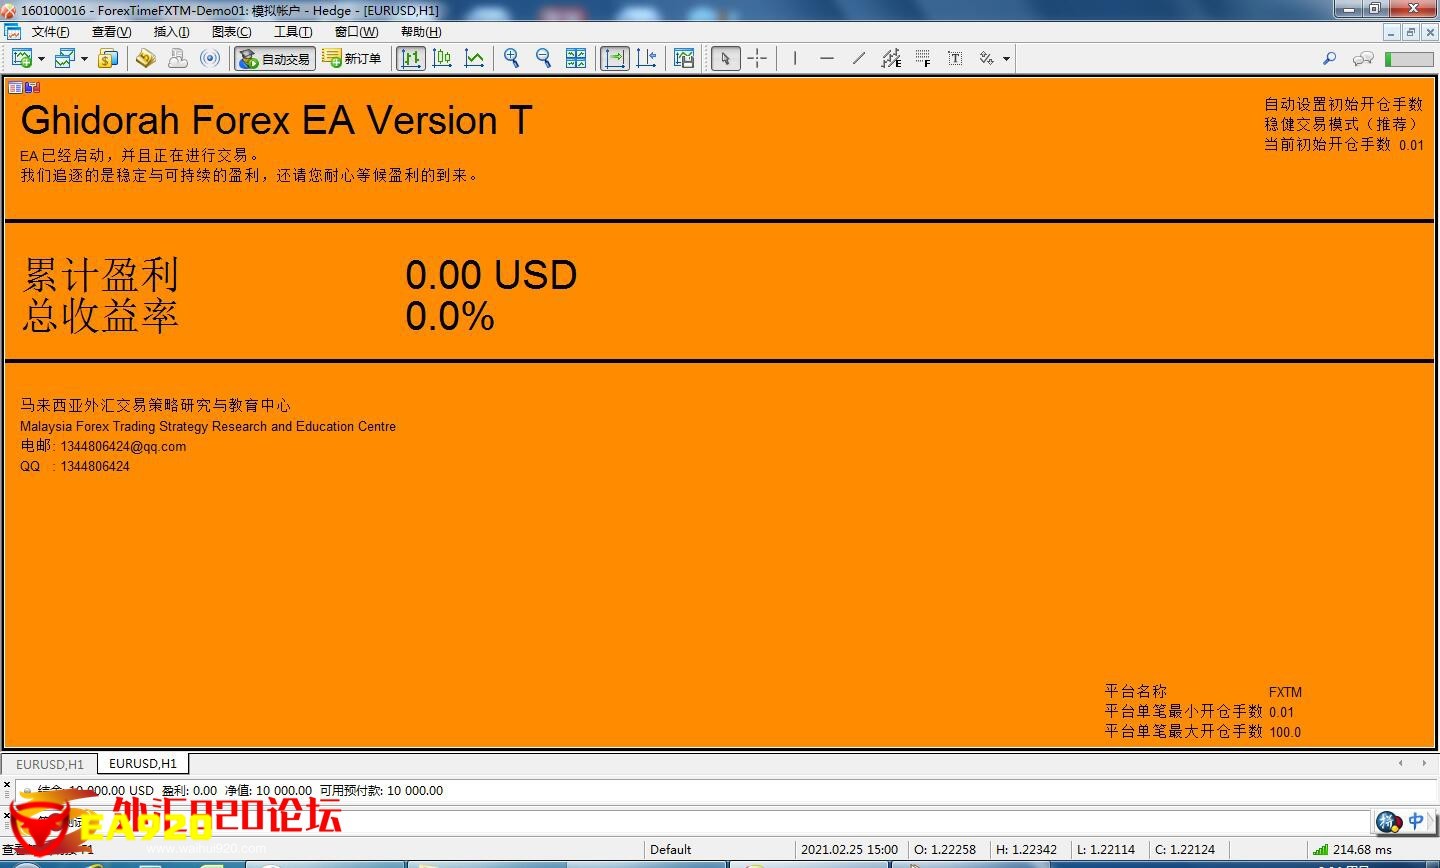Zoom in on the chart
Screen dimensions: 1440x868
(512, 59)
